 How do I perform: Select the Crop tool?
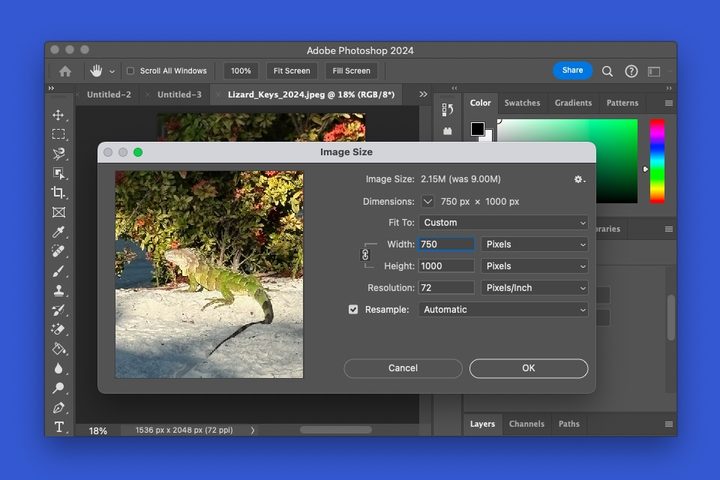(58, 192)
